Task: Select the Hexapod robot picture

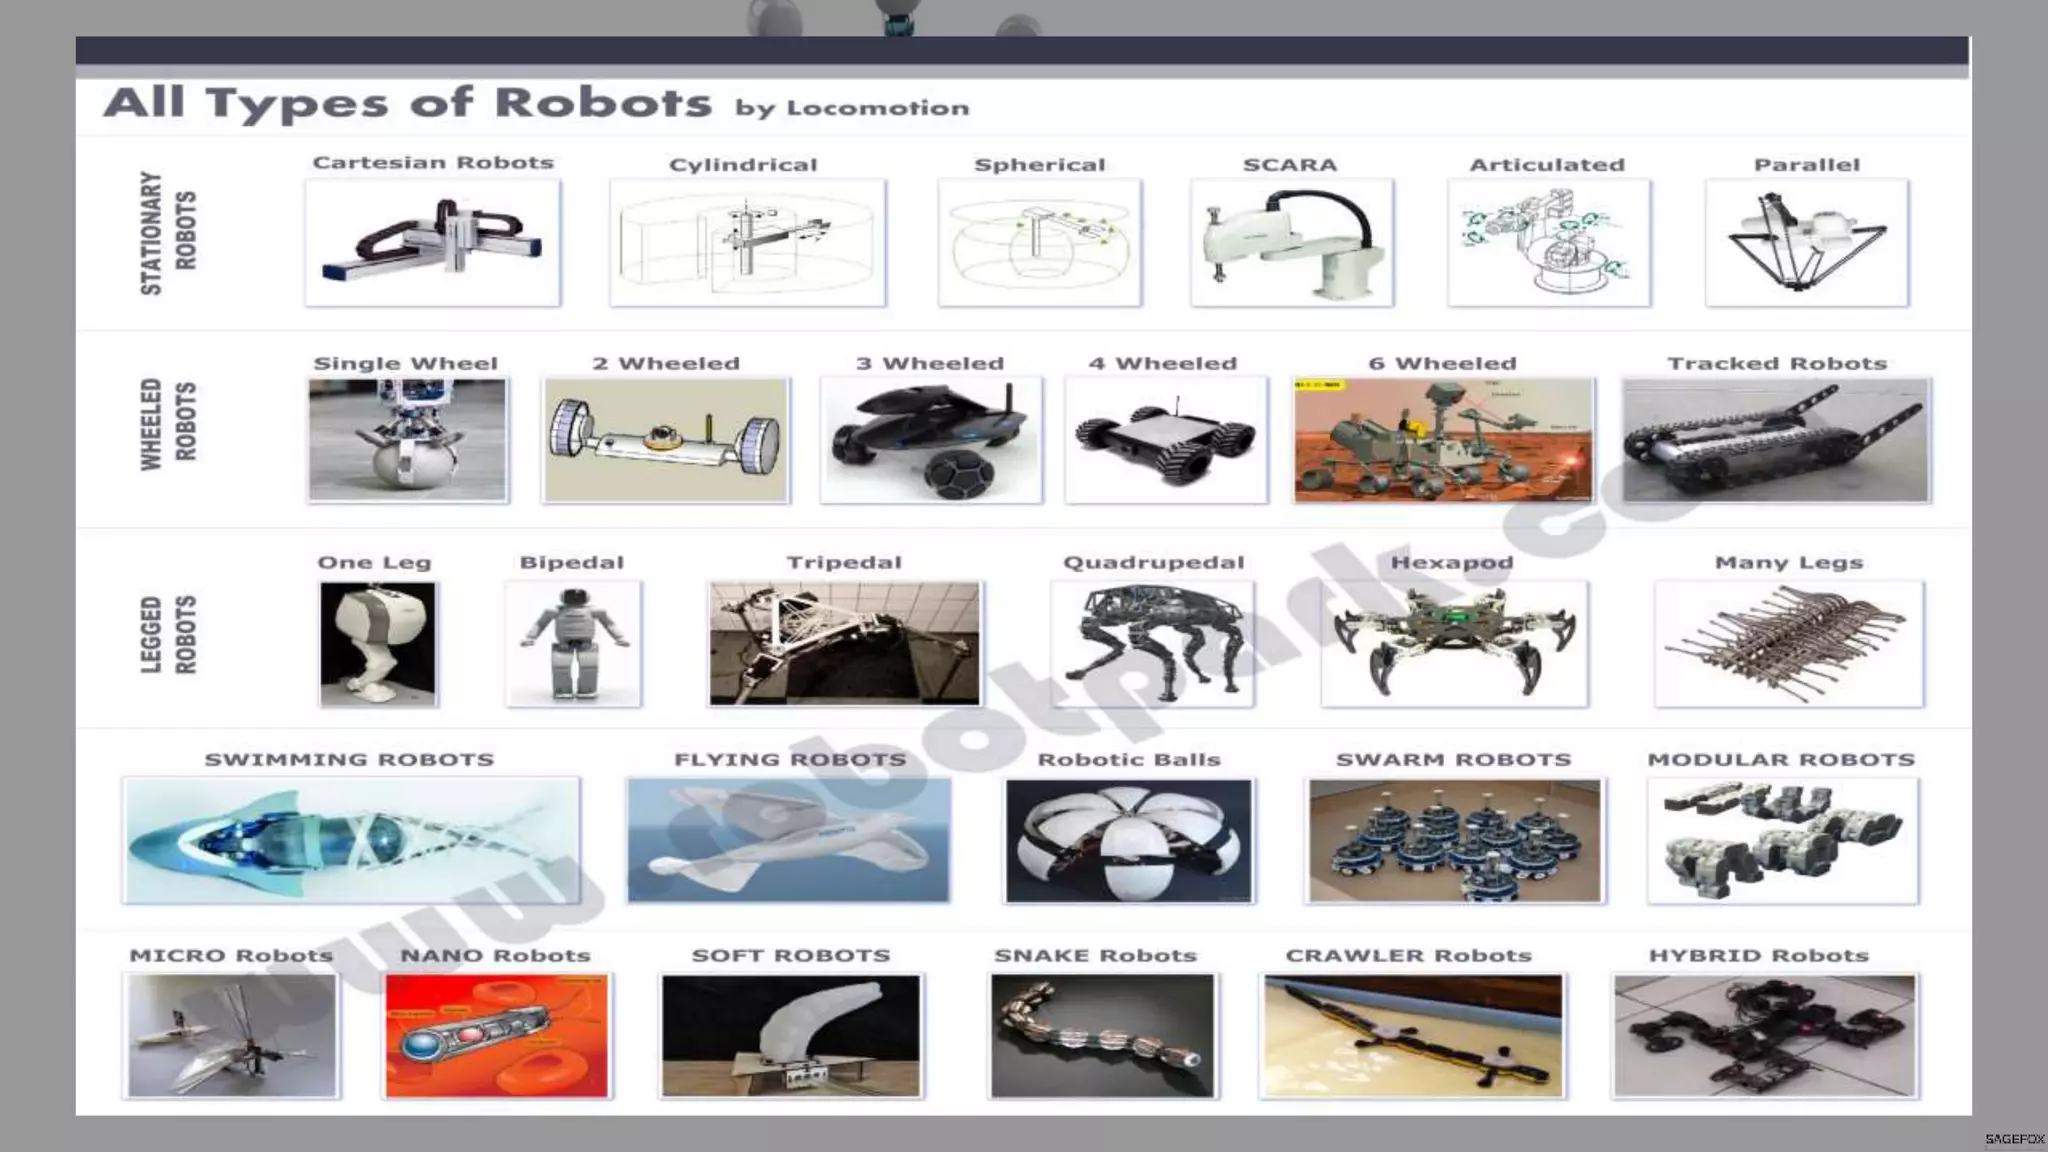Action: [1453, 643]
